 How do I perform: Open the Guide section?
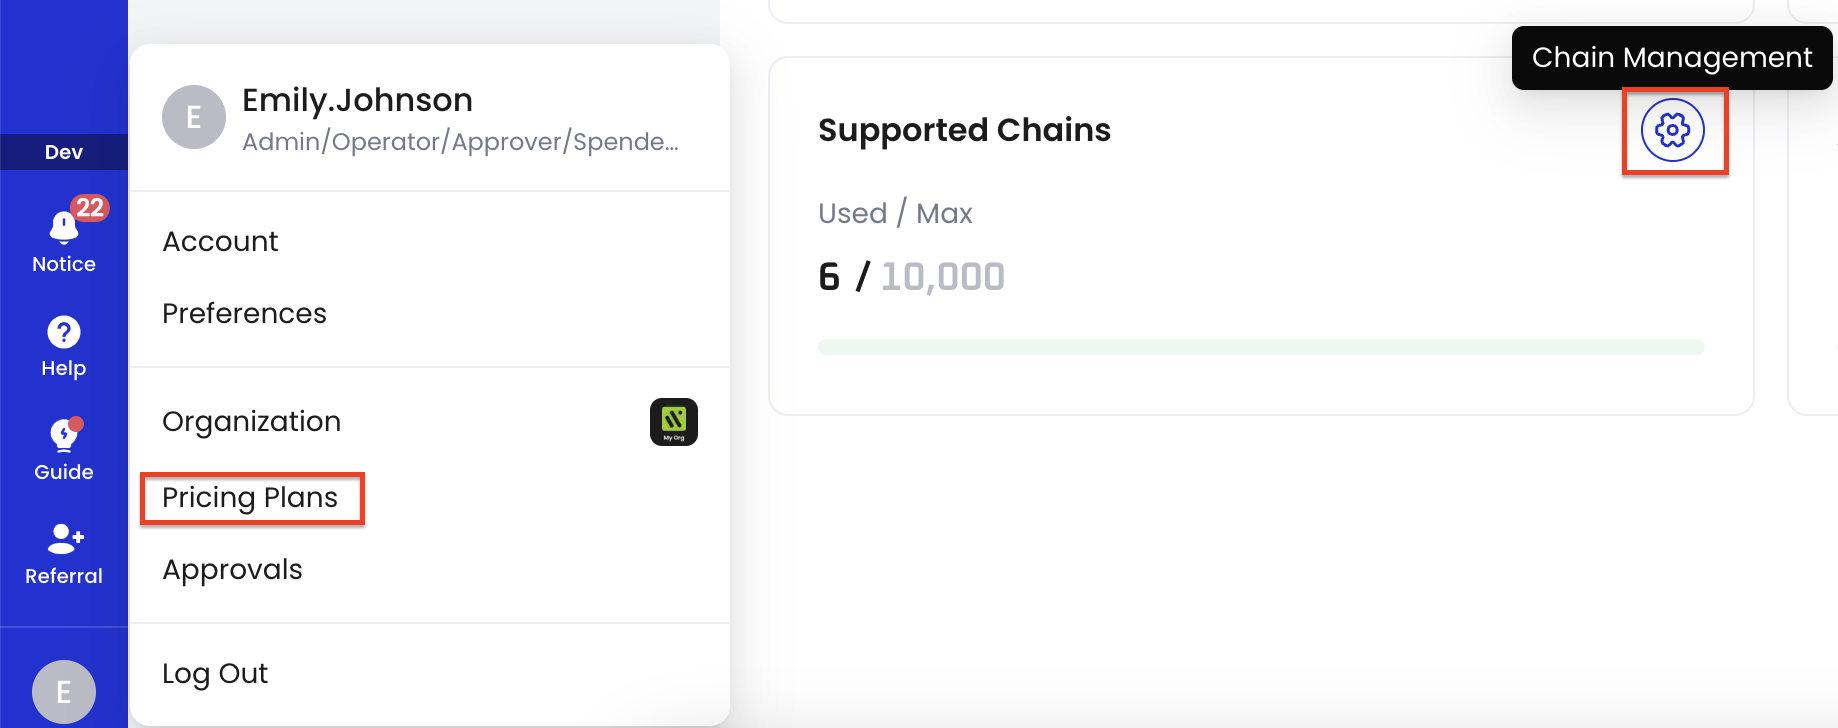pyautogui.click(x=63, y=437)
